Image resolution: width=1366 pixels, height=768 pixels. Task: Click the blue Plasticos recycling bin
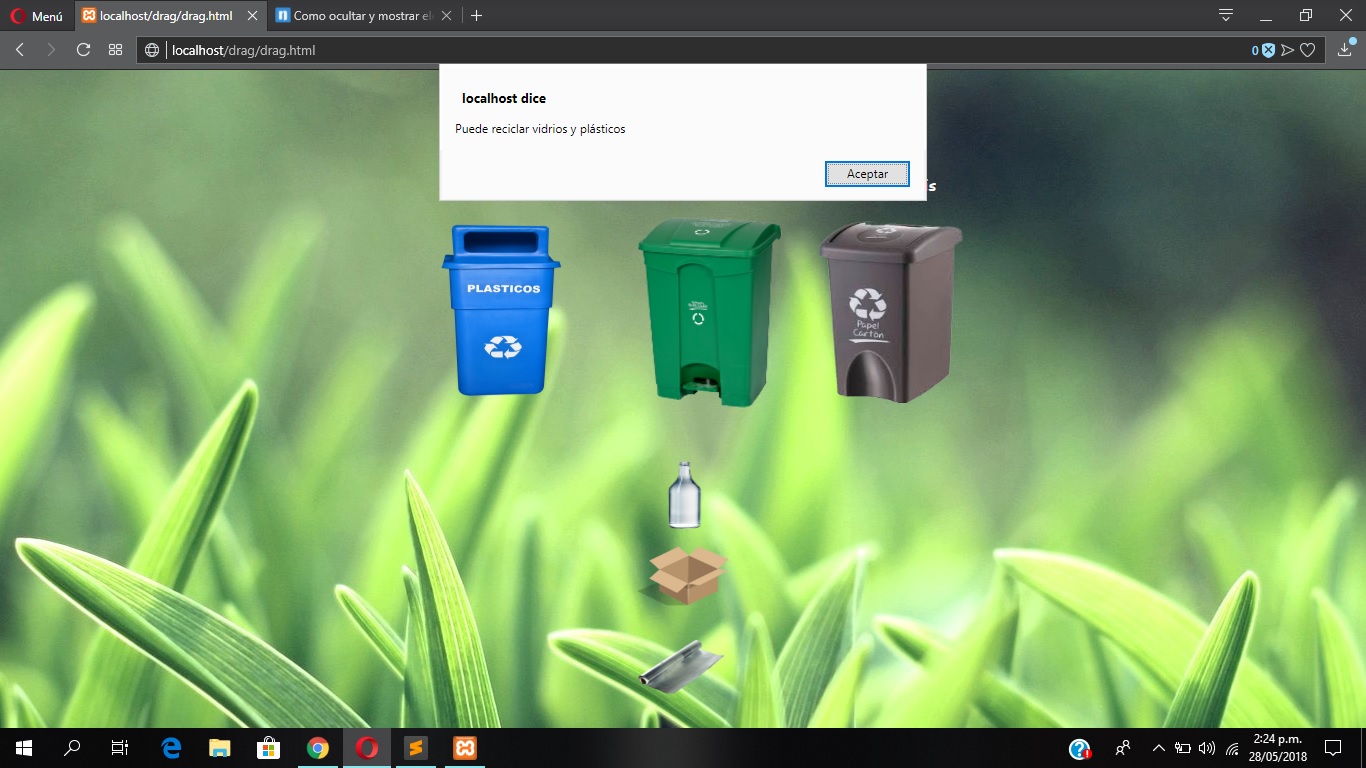501,310
